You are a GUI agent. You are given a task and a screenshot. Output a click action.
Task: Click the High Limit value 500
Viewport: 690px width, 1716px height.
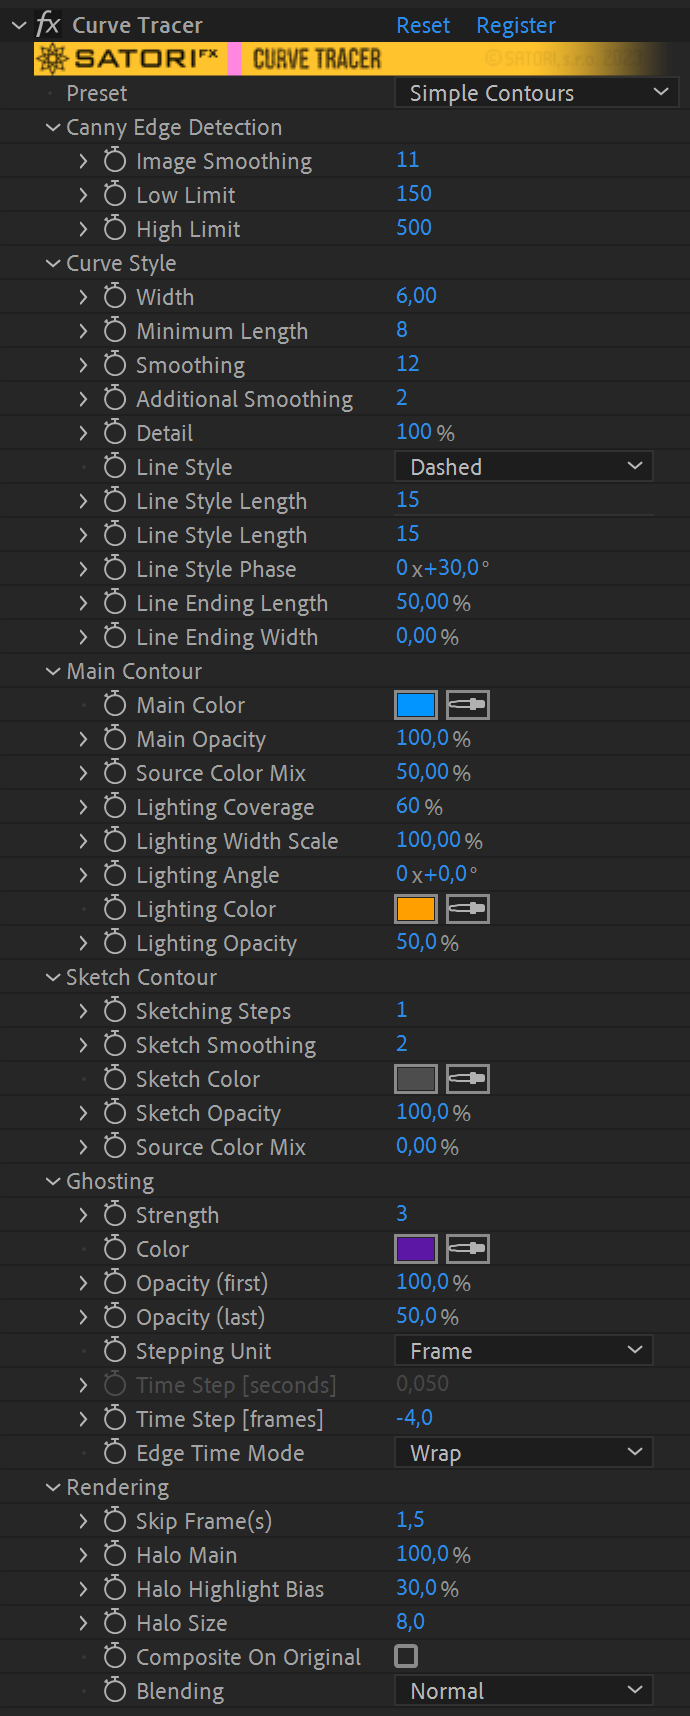414,228
